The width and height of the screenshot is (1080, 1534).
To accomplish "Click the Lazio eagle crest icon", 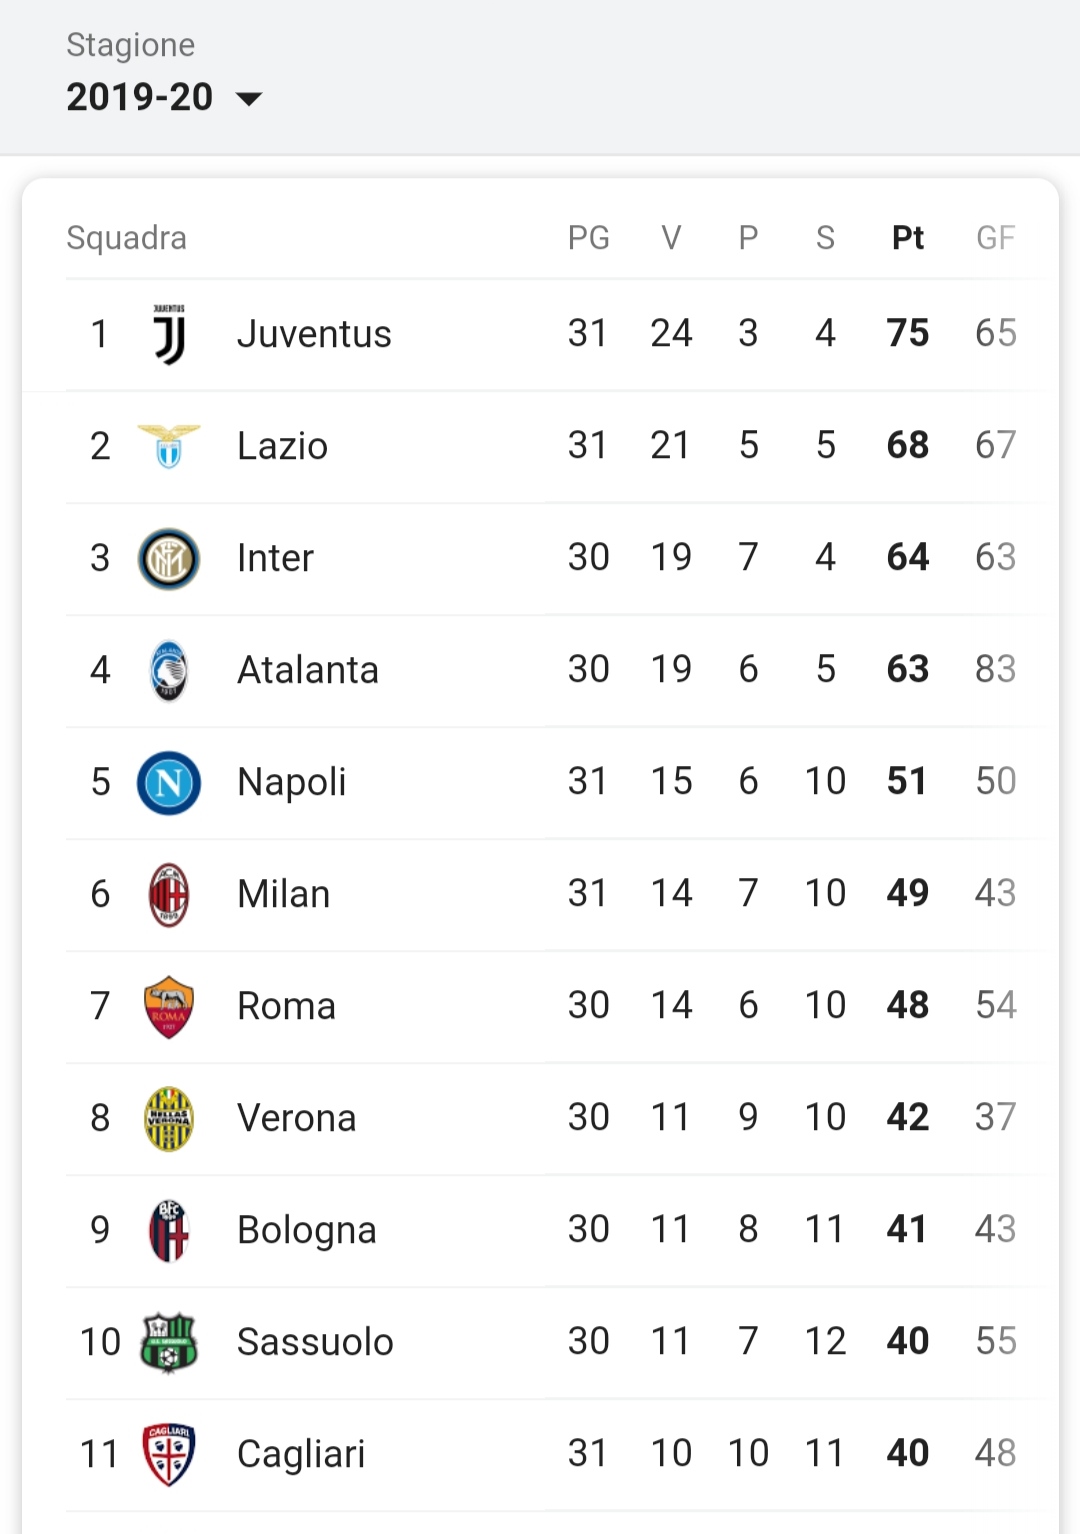I will (x=169, y=446).
